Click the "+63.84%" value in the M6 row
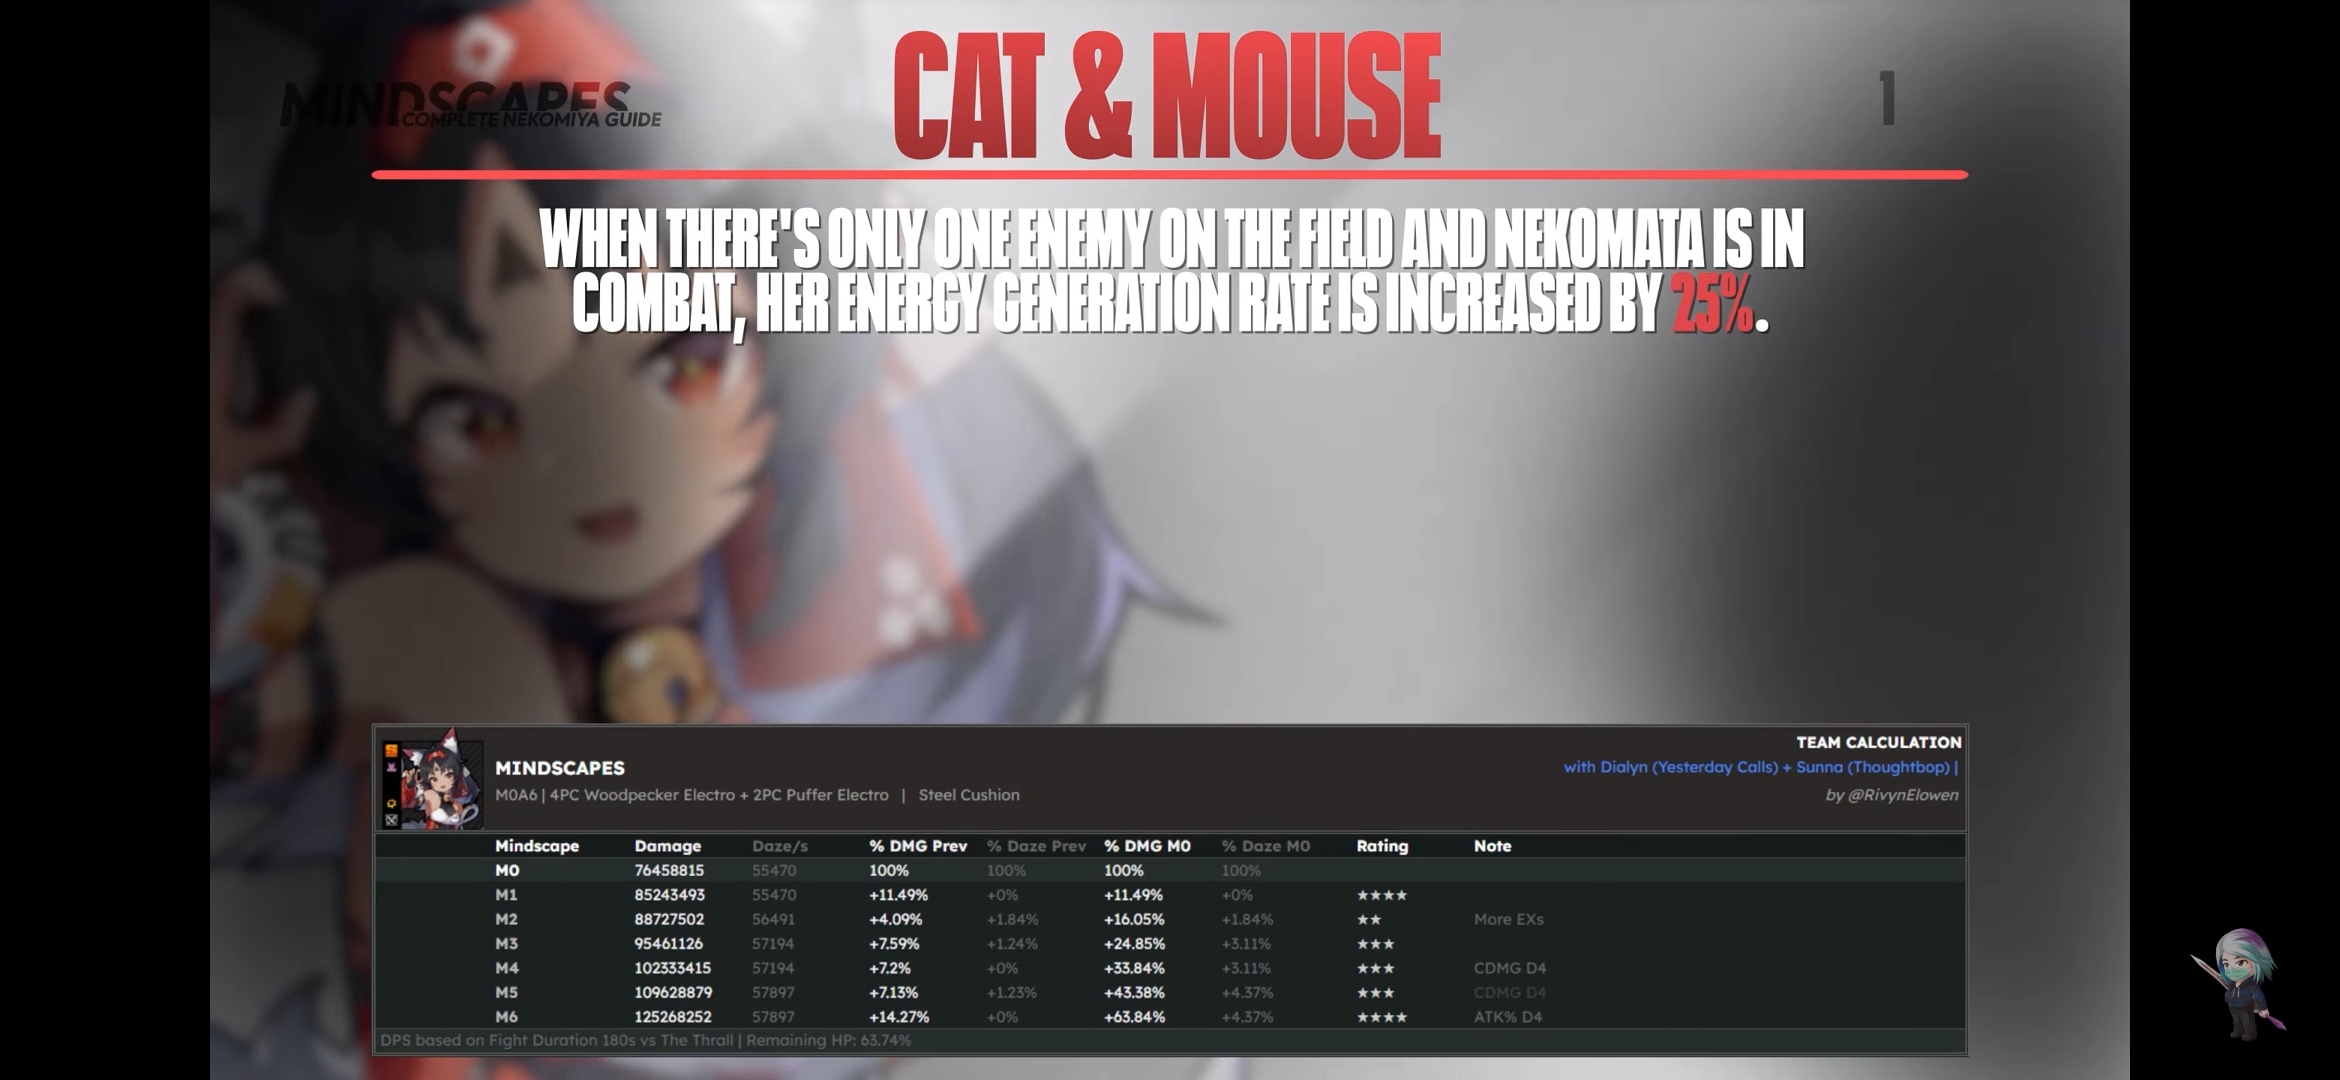The width and height of the screenshot is (2340, 1080). pos(1134,1017)
